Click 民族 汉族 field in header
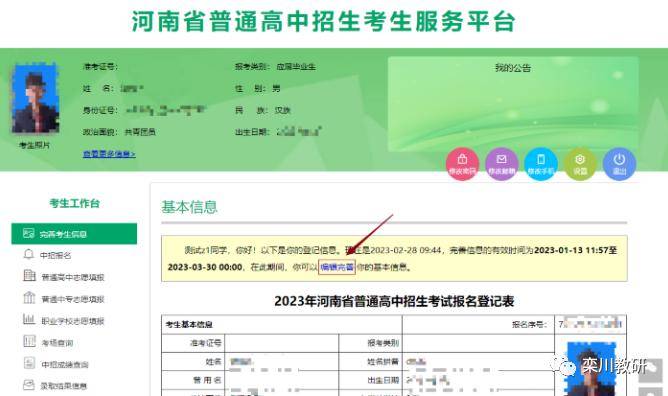Viewport: 668px width, 396px height. click(262, 110)
